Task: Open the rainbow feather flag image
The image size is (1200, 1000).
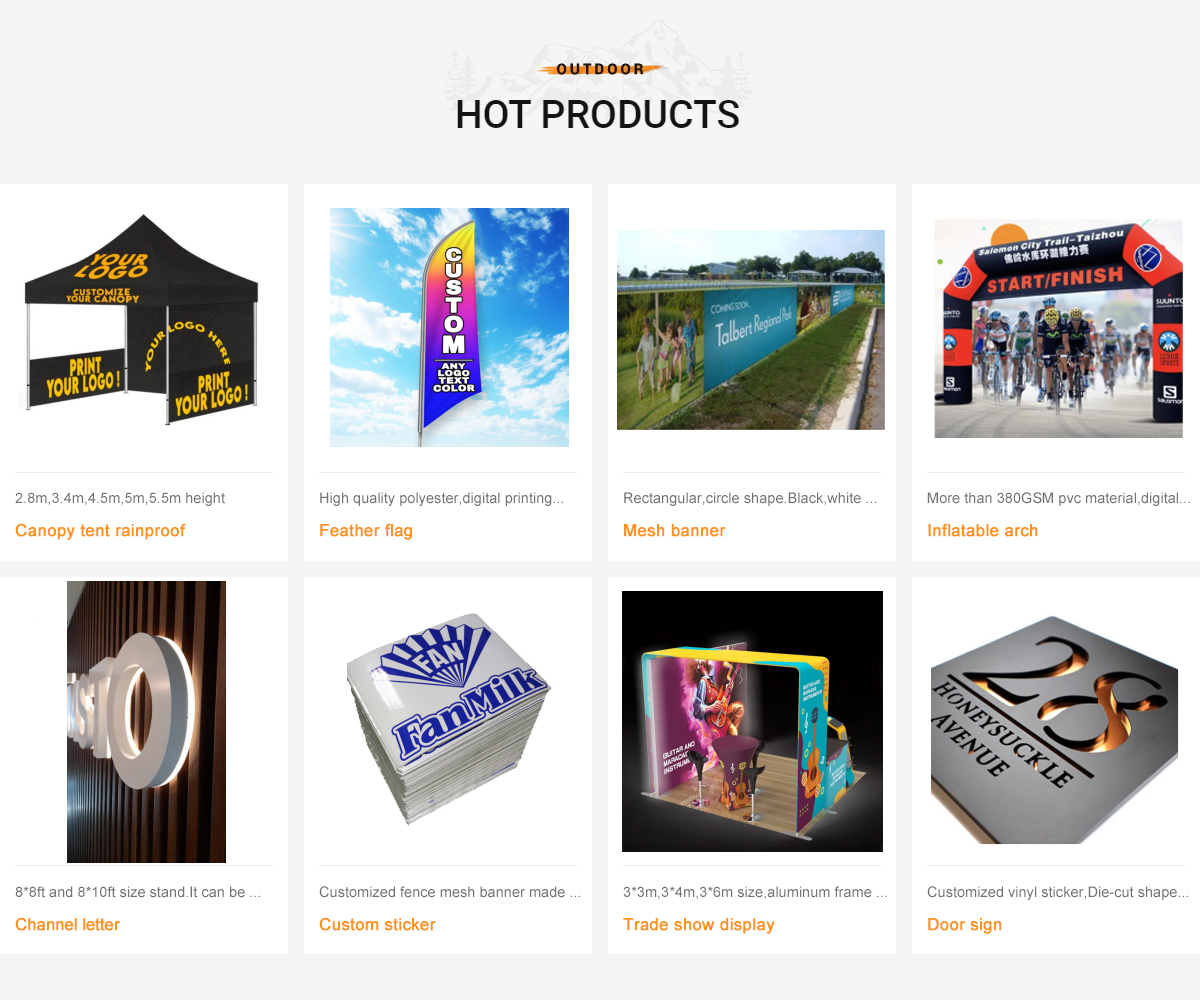Action: click(x=449, y=327)
